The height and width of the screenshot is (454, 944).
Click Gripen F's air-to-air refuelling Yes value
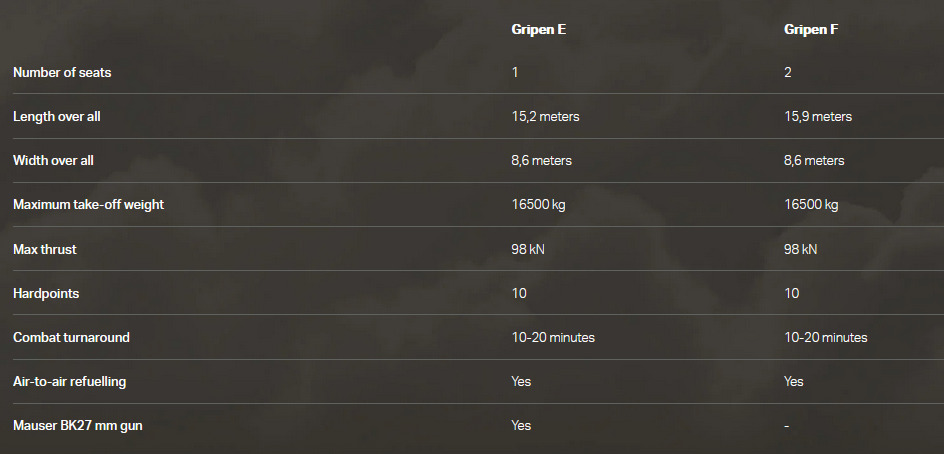794,381
